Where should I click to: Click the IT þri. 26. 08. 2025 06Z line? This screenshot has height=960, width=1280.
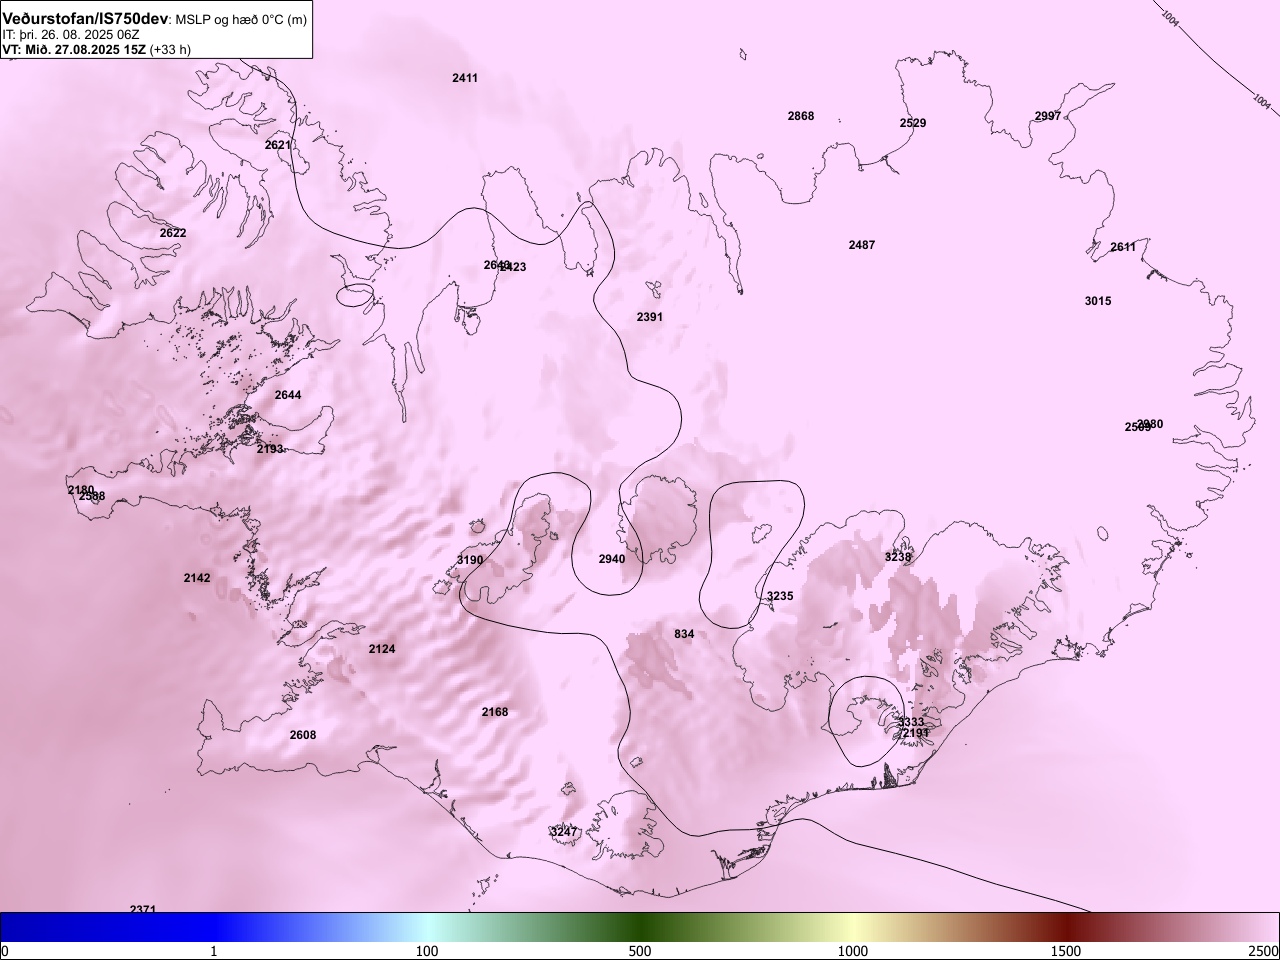(70, 35)
